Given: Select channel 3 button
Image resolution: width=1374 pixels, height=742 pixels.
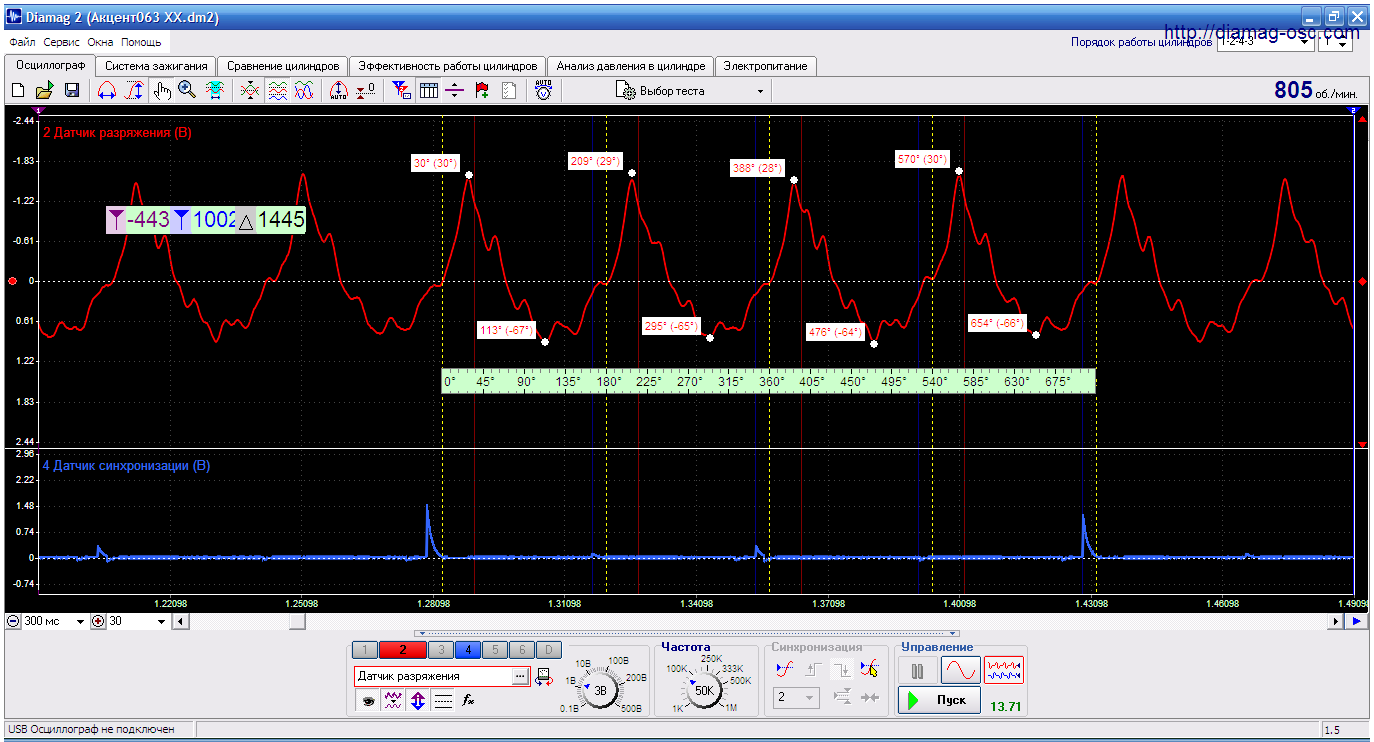Looking at the screenshot, I should [441, 650].
